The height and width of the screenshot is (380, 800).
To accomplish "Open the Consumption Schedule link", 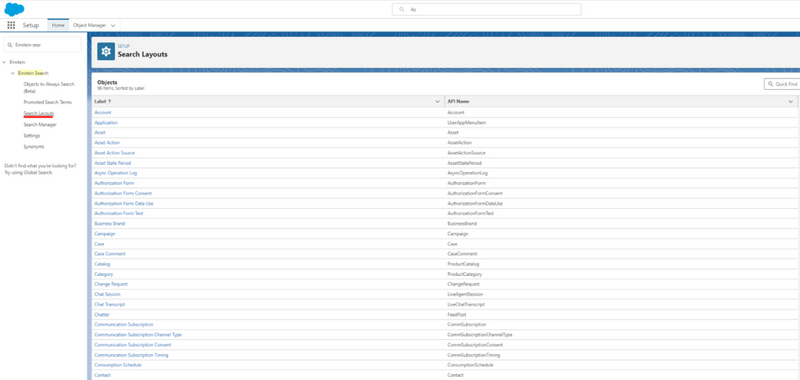I will [x=118, y=365].
